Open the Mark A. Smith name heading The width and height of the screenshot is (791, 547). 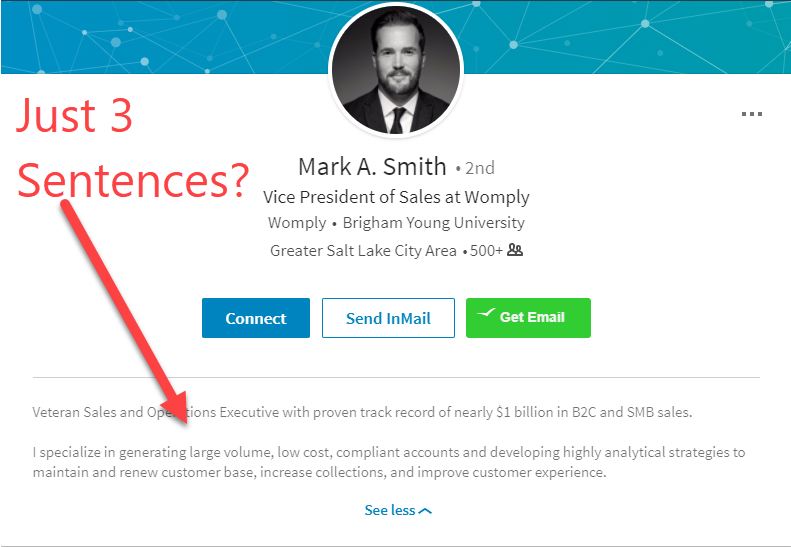(372, 167)
